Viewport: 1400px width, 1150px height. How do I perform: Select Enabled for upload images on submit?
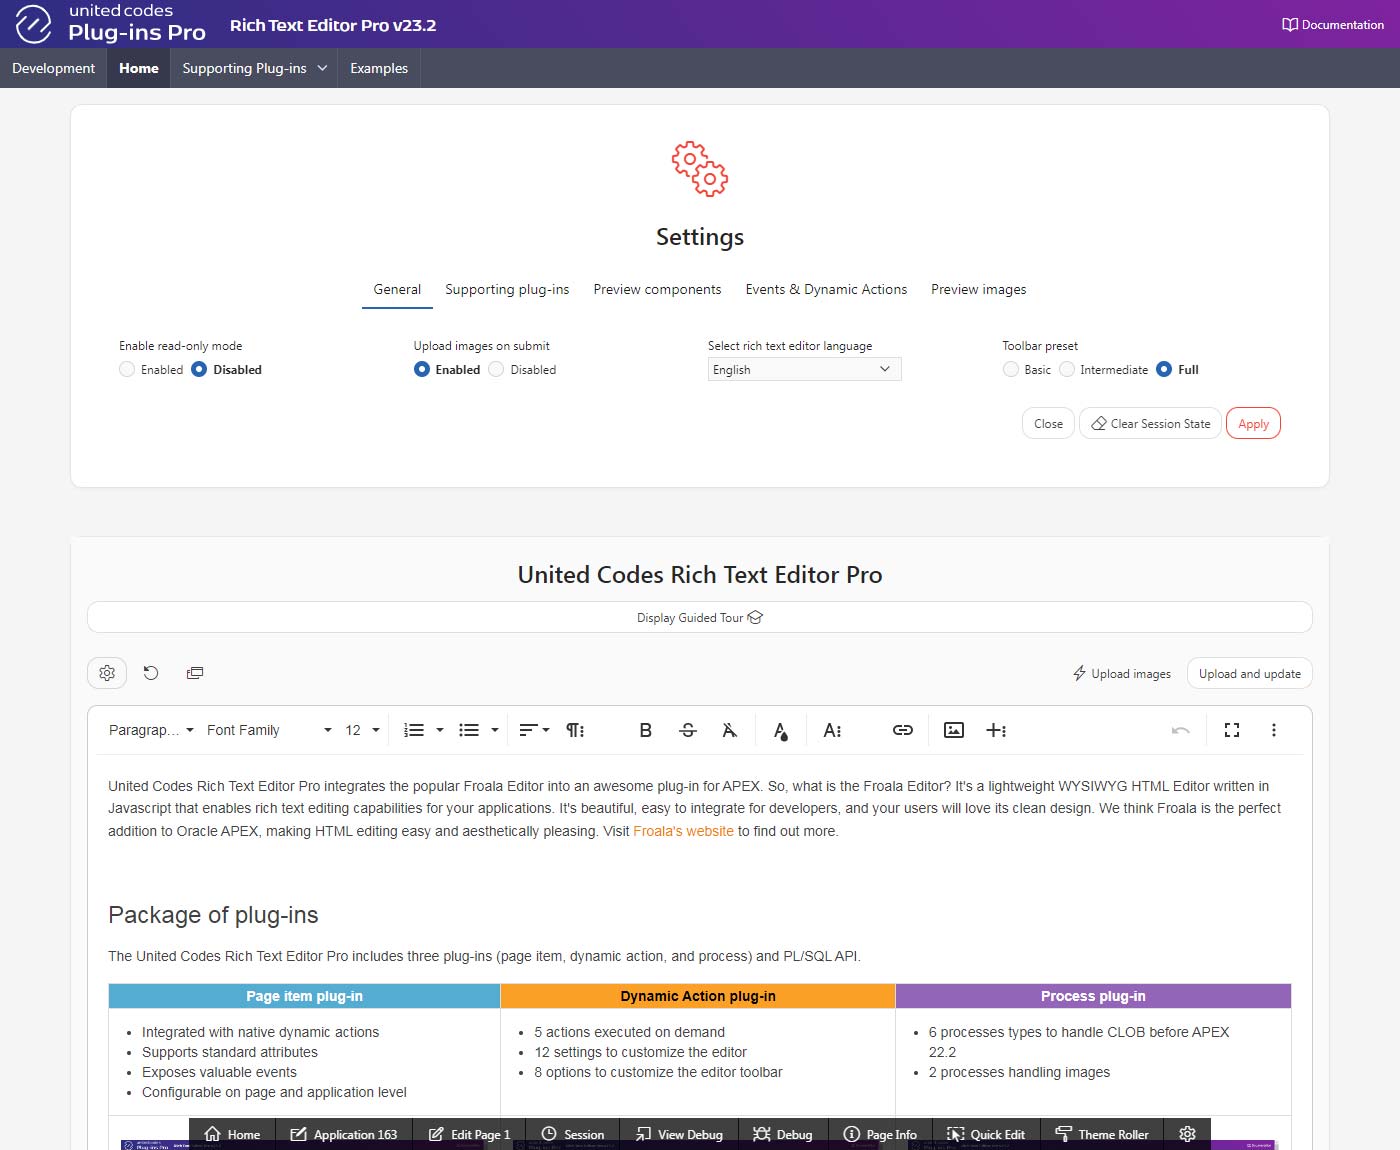tap(422, 369)
